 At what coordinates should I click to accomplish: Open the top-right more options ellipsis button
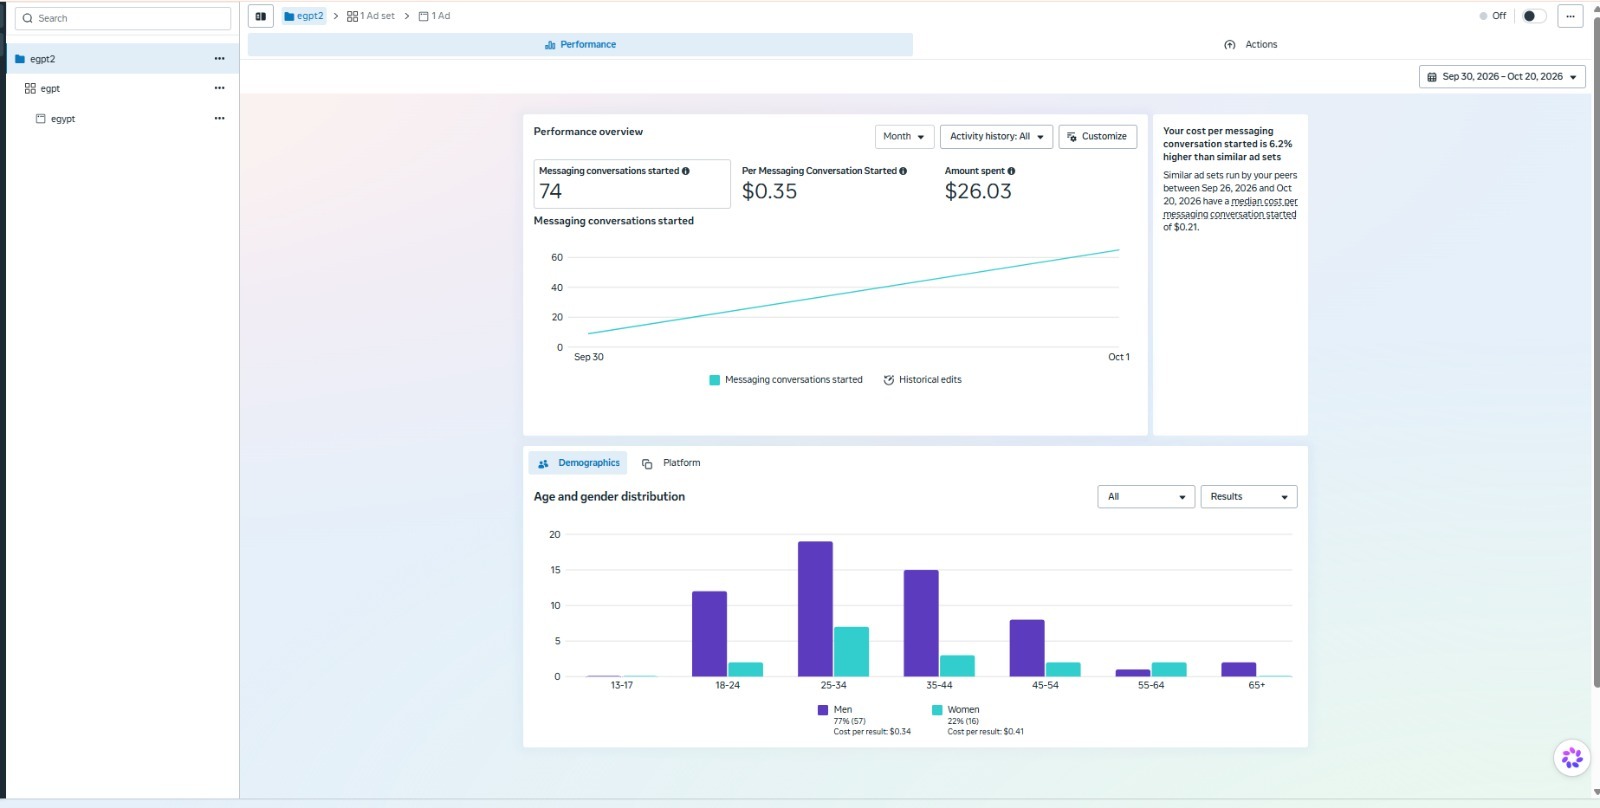tap(1570, 16)
